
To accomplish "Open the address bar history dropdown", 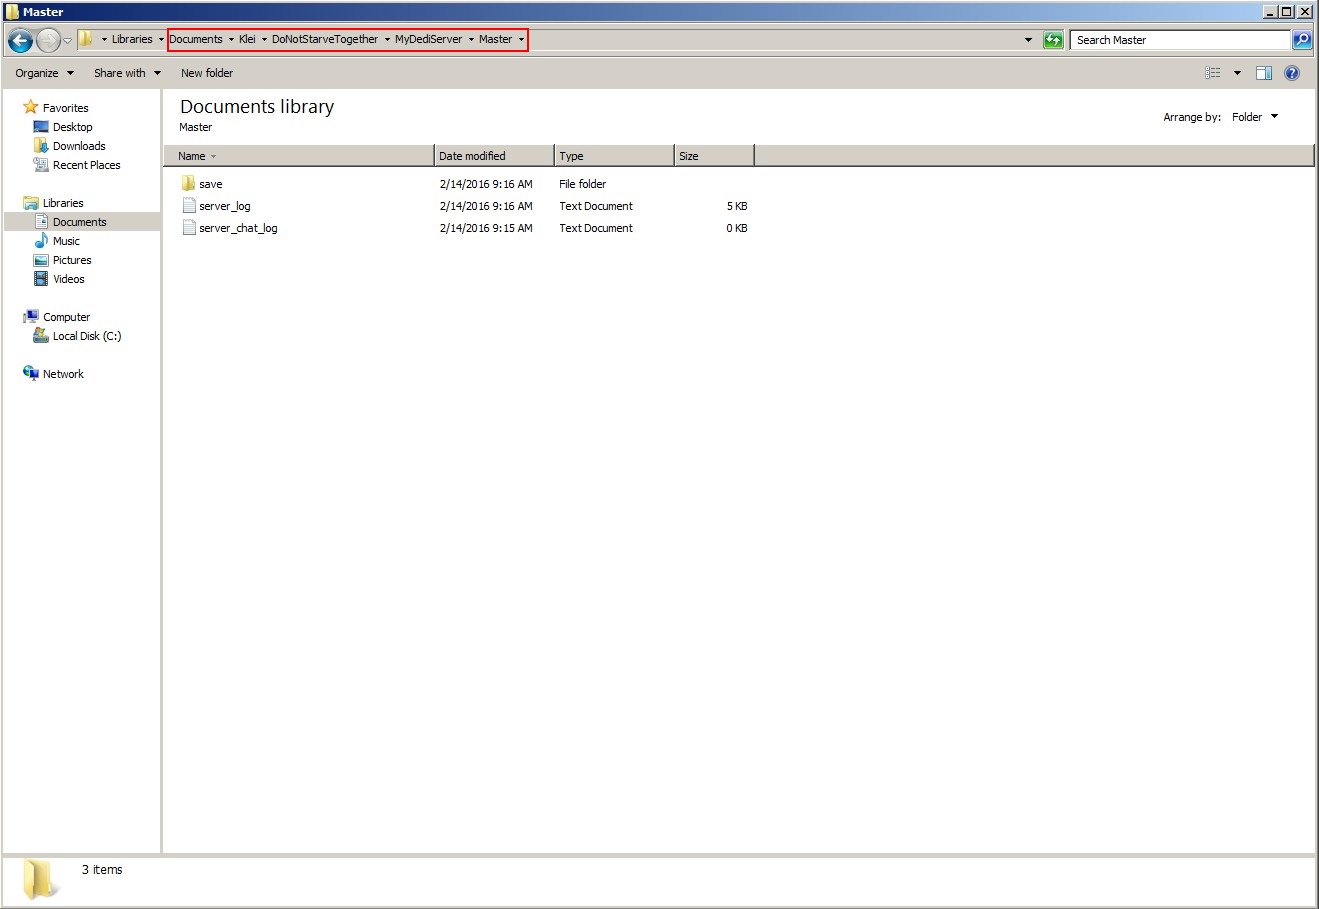I will click(x=1028, y=40).
